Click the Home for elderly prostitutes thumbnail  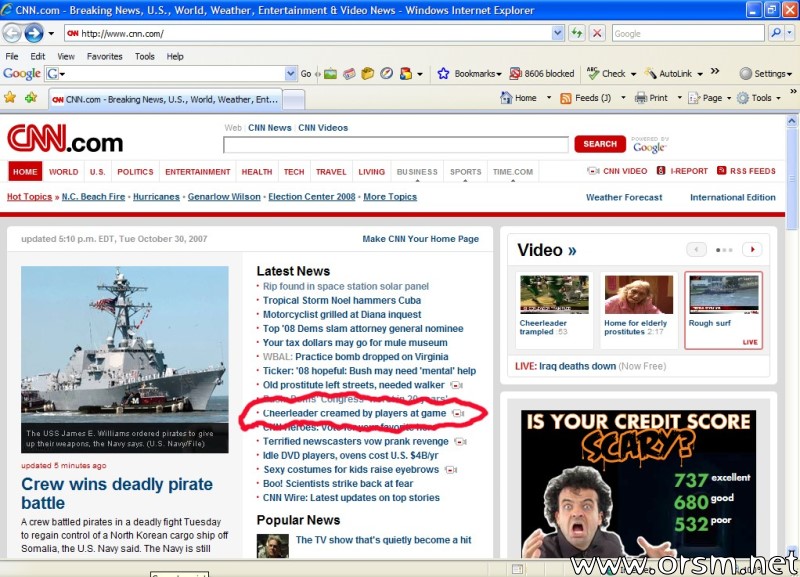pos(639,294)
